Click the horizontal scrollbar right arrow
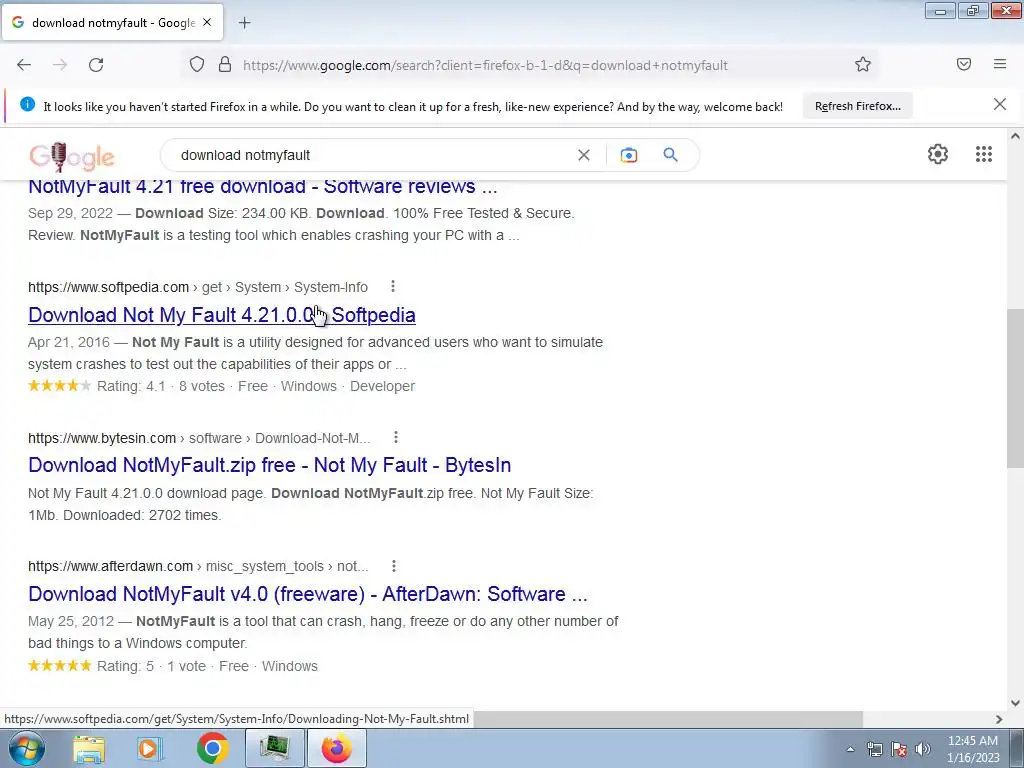Screen dimensions: 1024x768 [x=999, y=719]
